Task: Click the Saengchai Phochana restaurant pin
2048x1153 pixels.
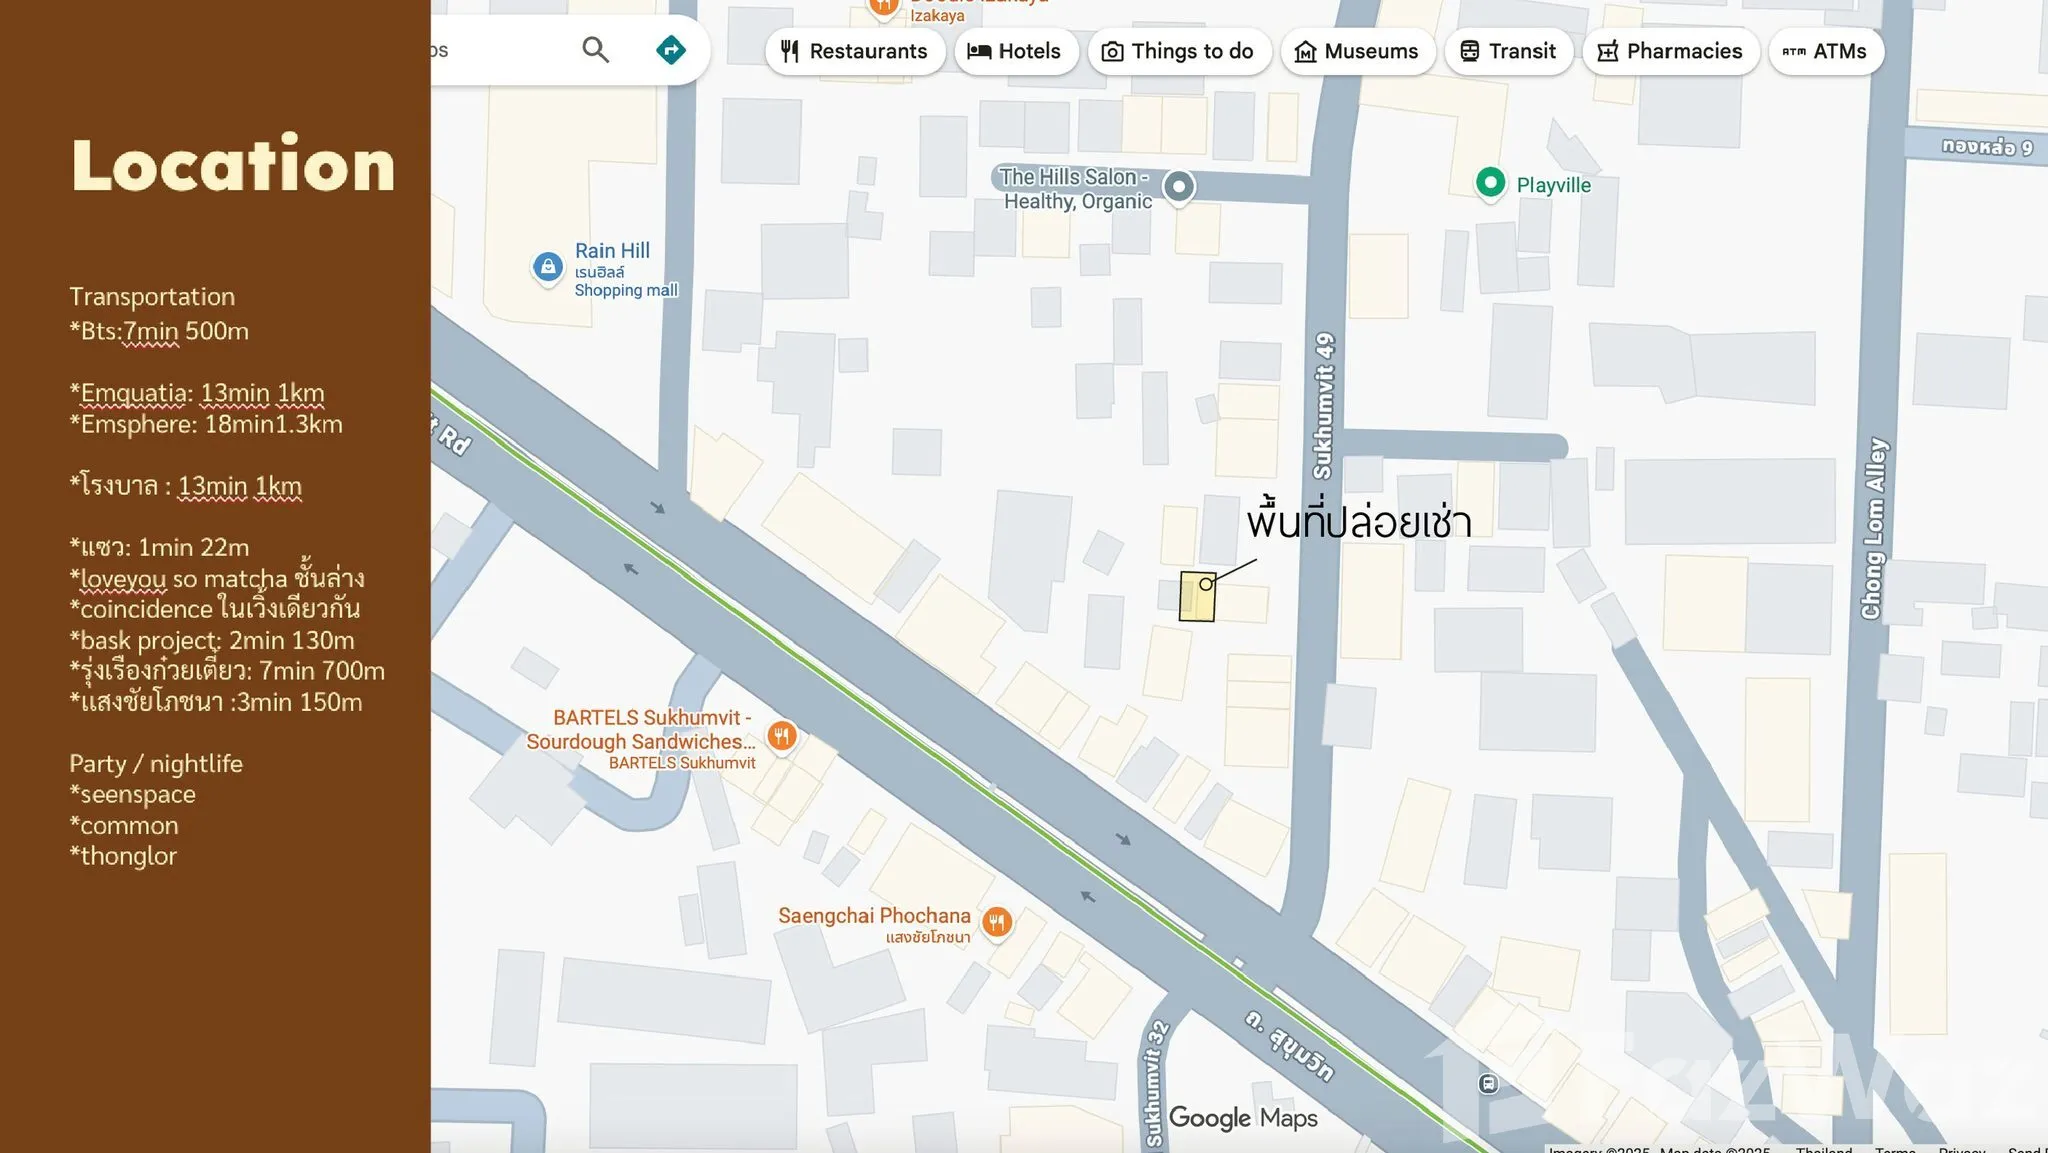Action: [996, 922]
